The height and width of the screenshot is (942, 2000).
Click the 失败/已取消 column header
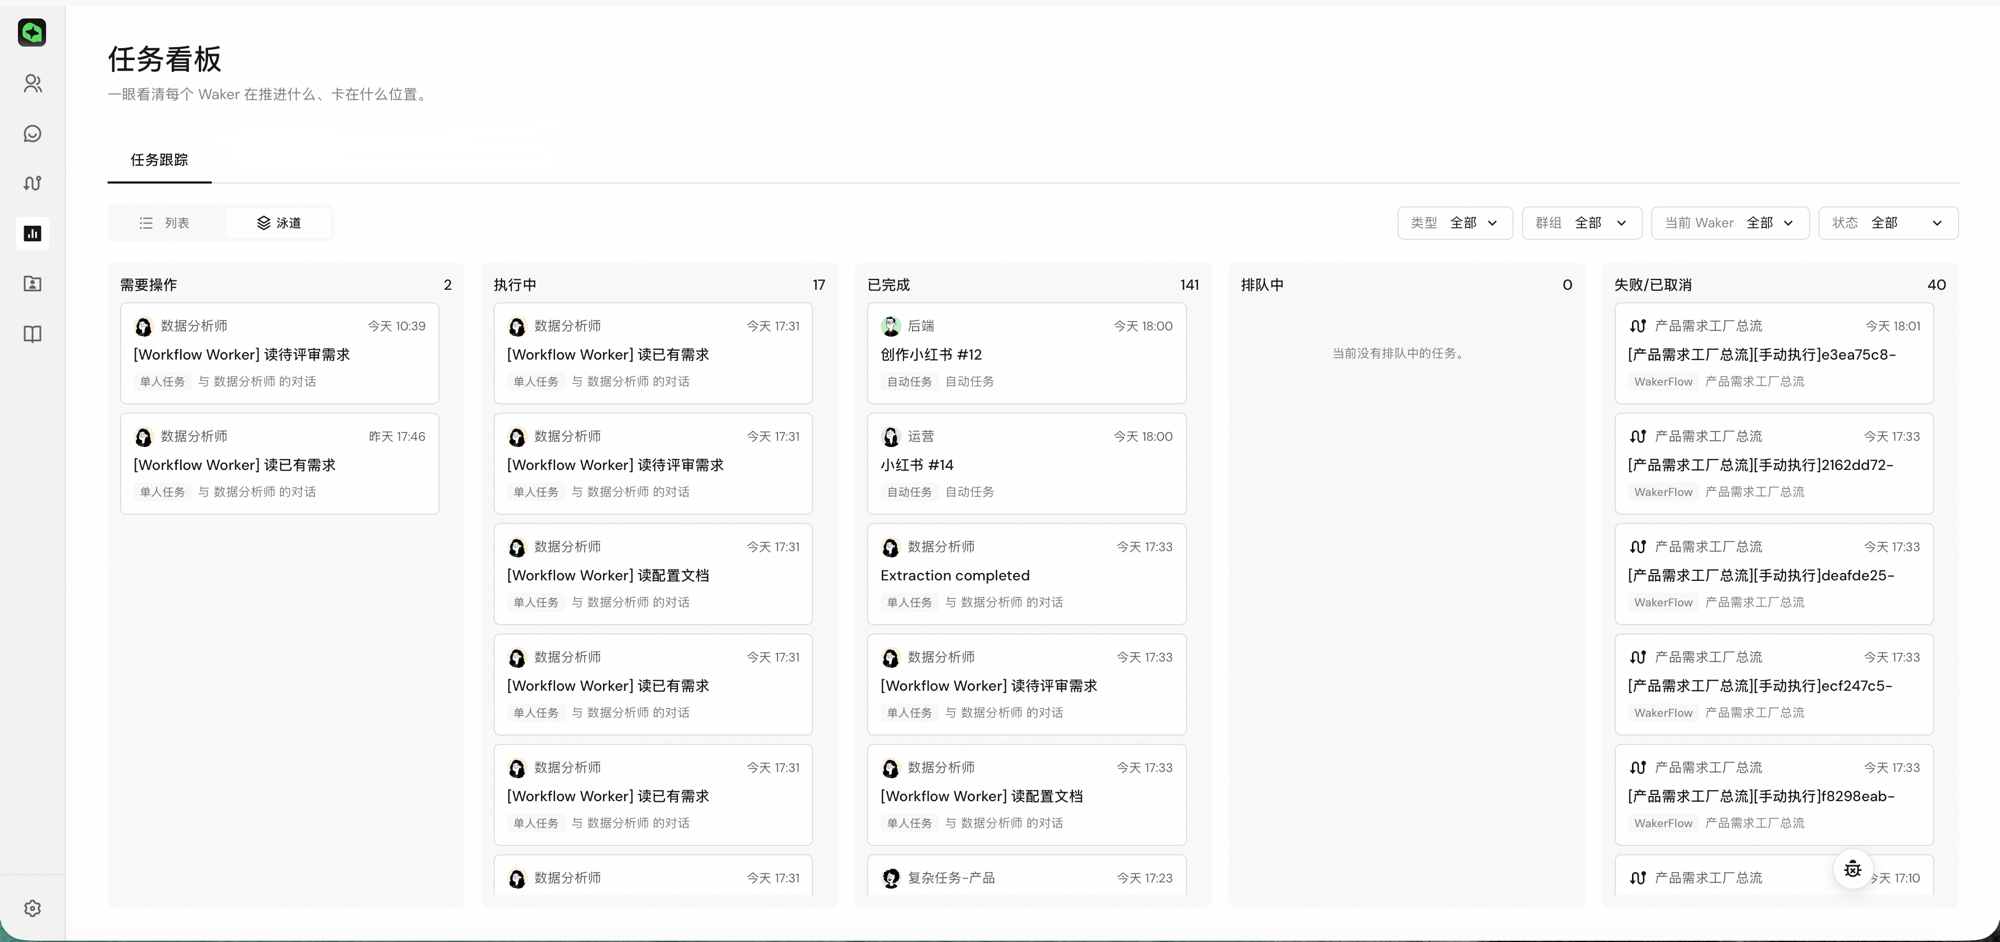point(1652,285)
